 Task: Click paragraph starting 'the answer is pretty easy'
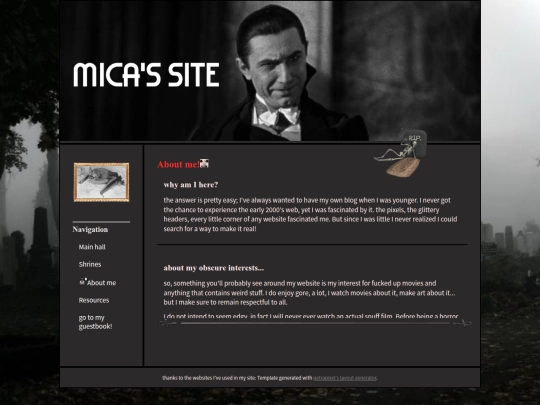310,215
